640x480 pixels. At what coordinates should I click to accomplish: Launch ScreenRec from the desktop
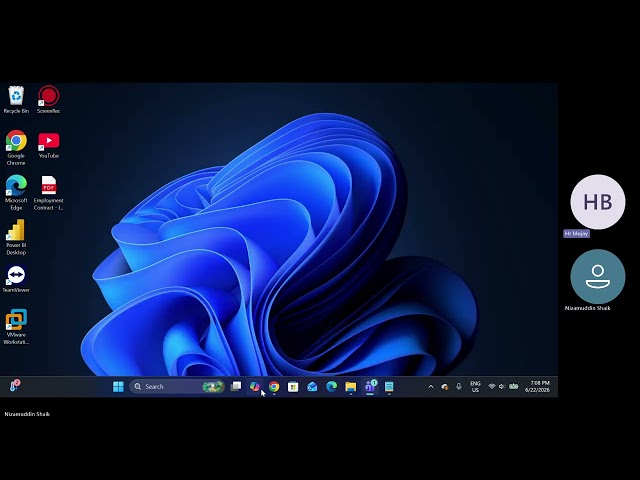[x=49, y=99]
